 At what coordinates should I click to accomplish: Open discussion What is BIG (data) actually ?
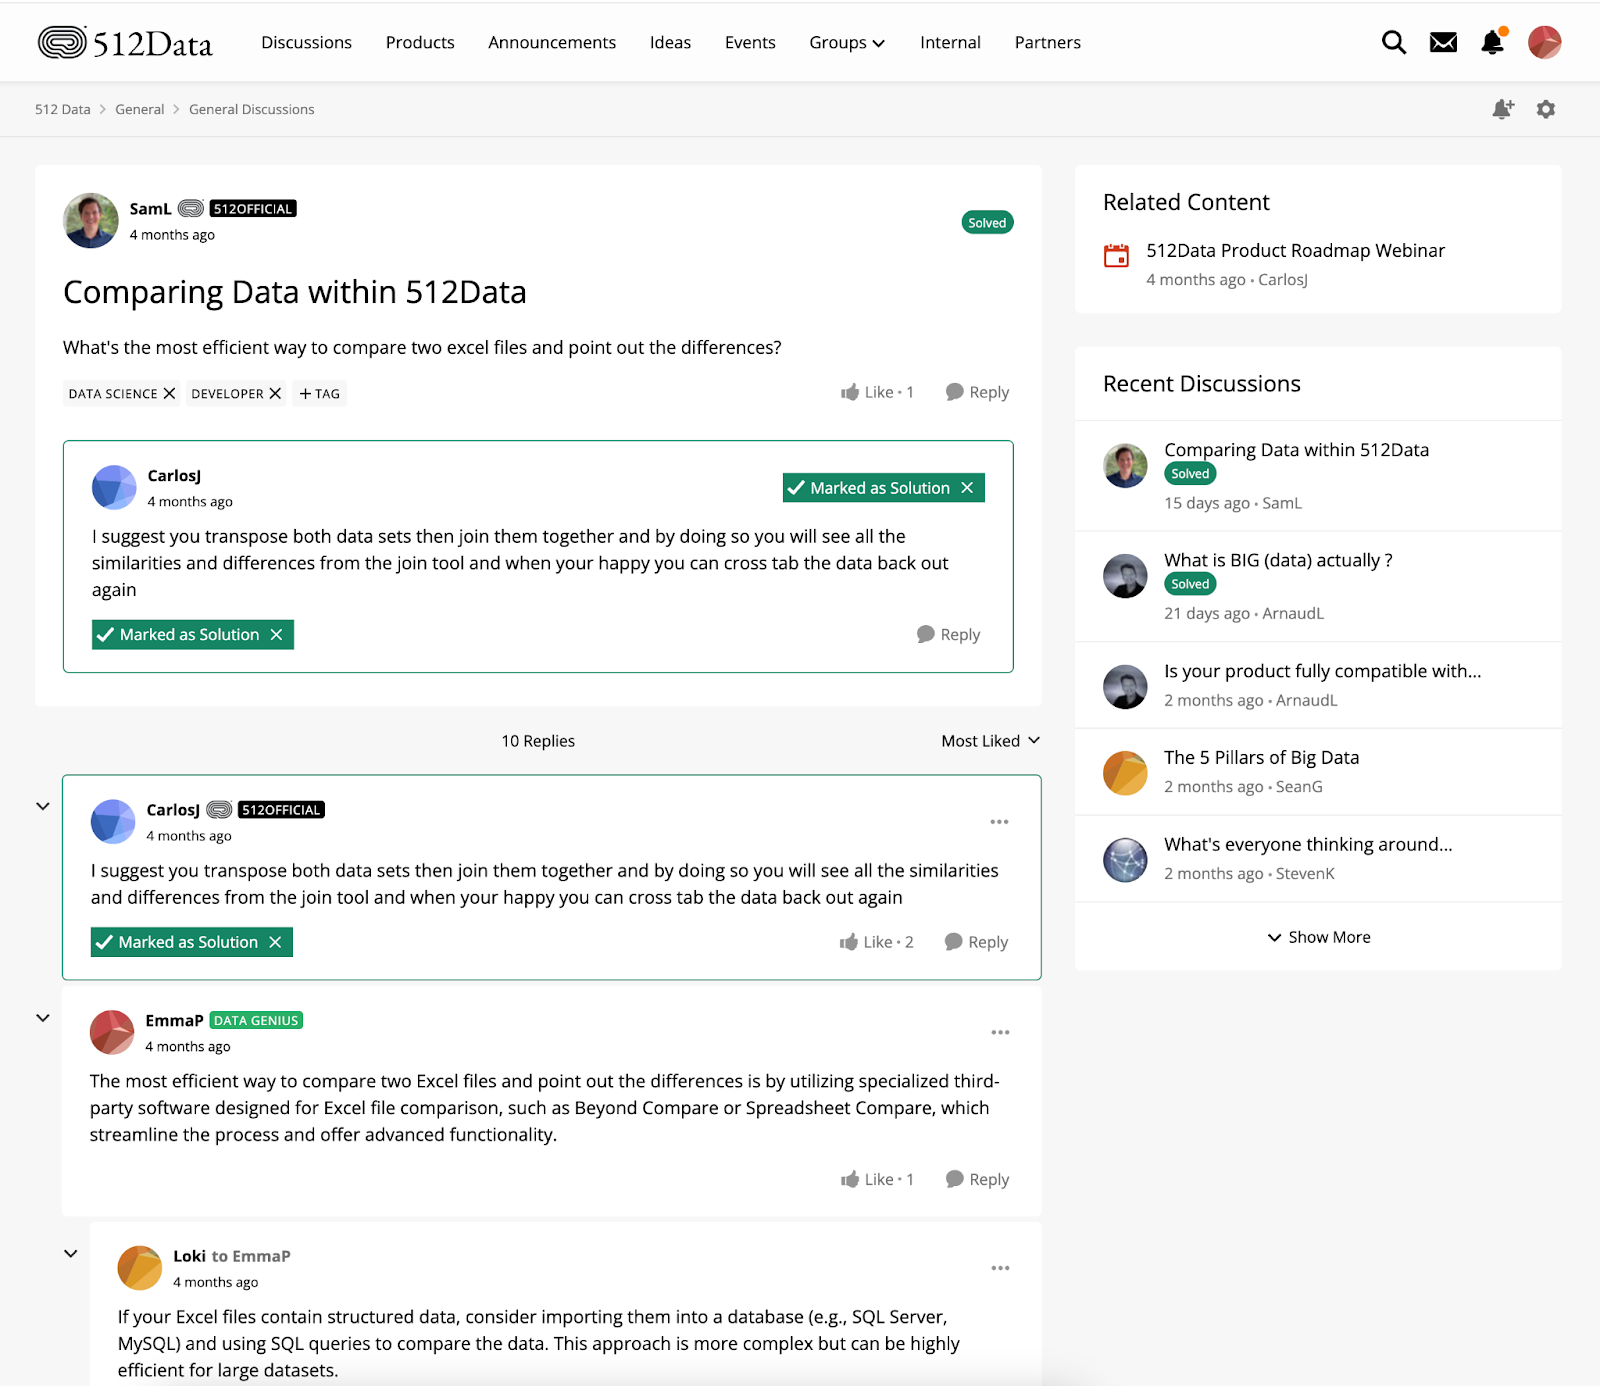click(x=1278, y=560)
